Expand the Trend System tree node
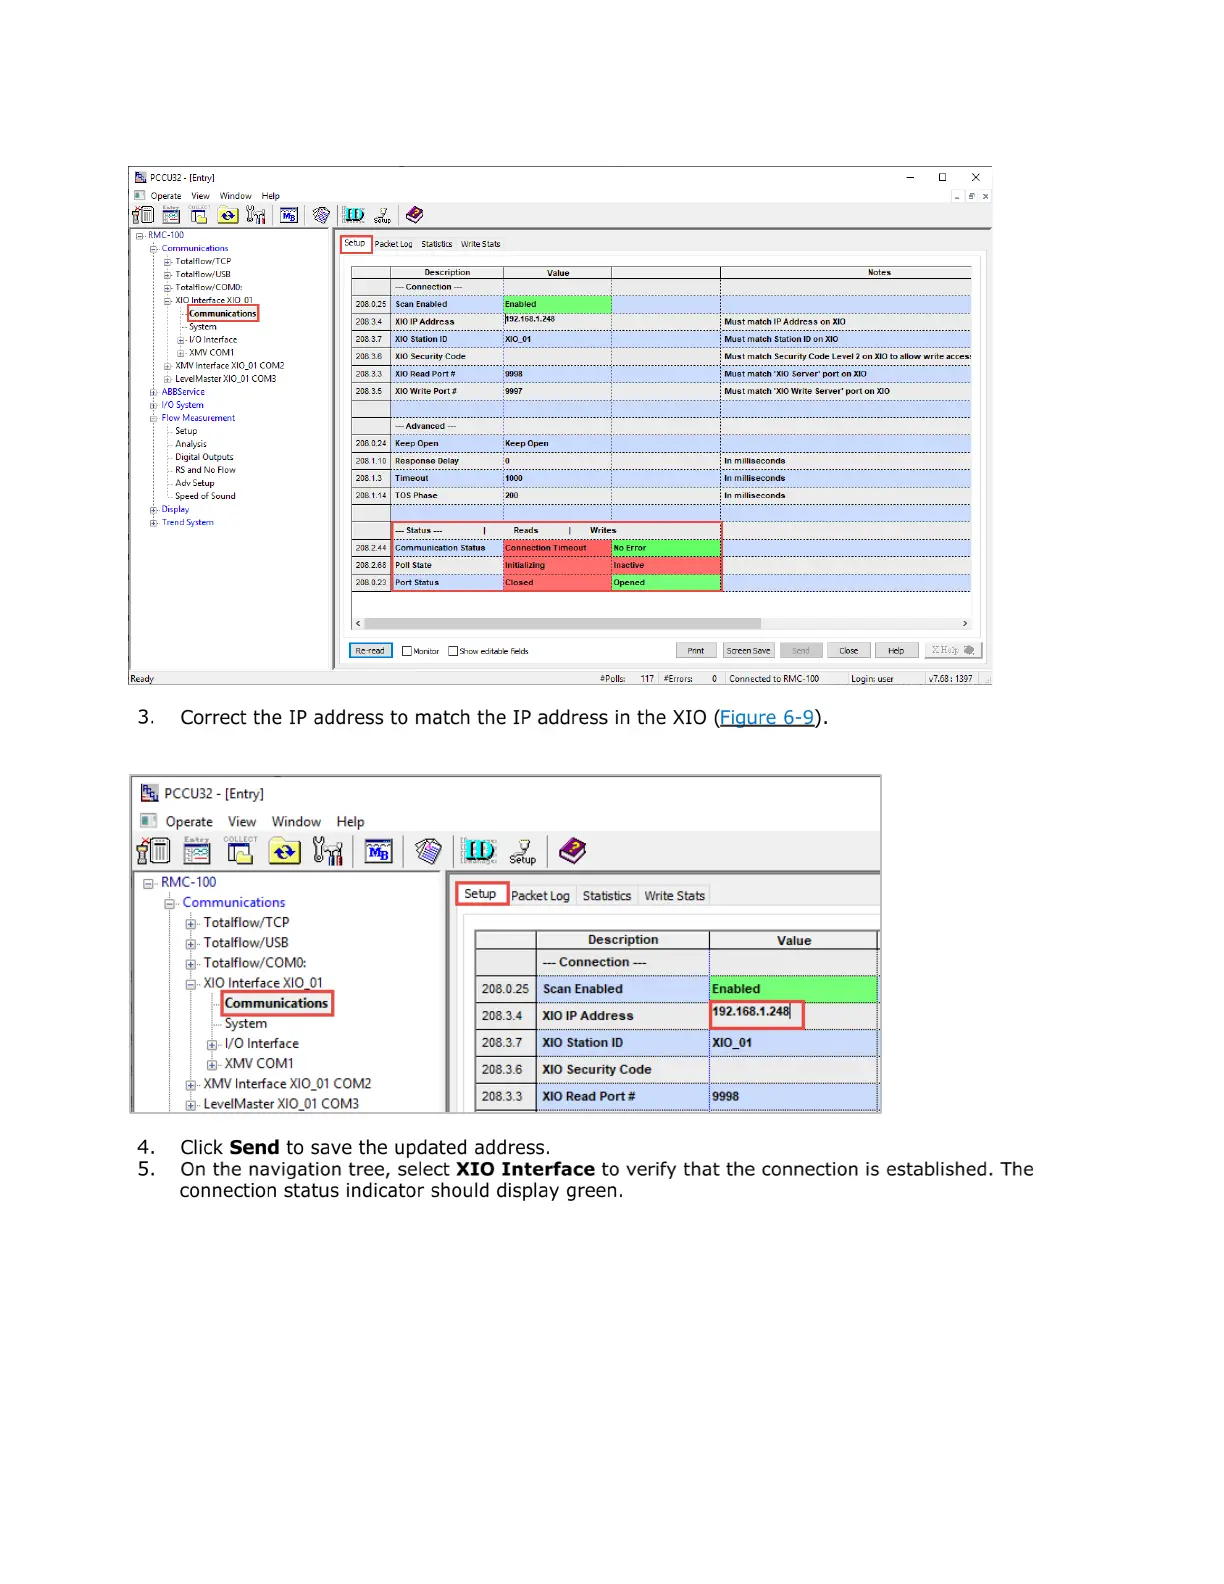 click(154, 523)
